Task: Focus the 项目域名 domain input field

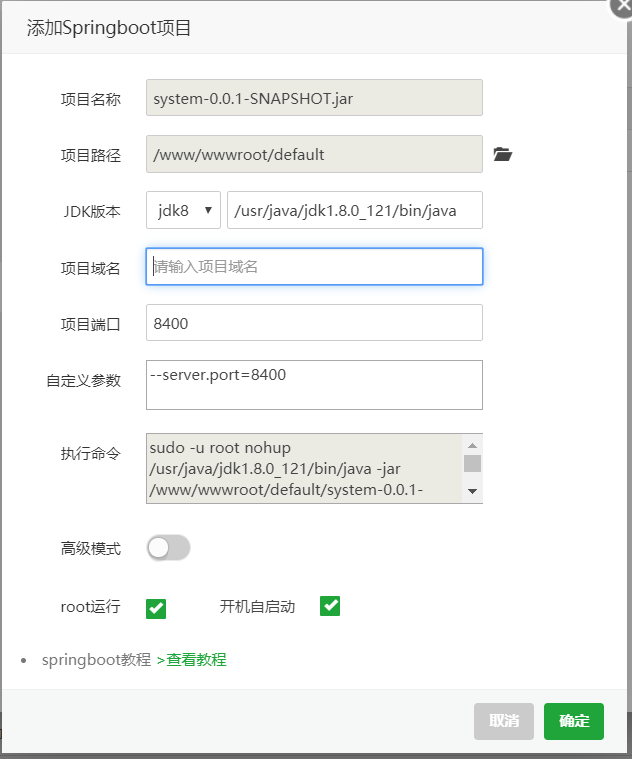Action: [314, 267]
